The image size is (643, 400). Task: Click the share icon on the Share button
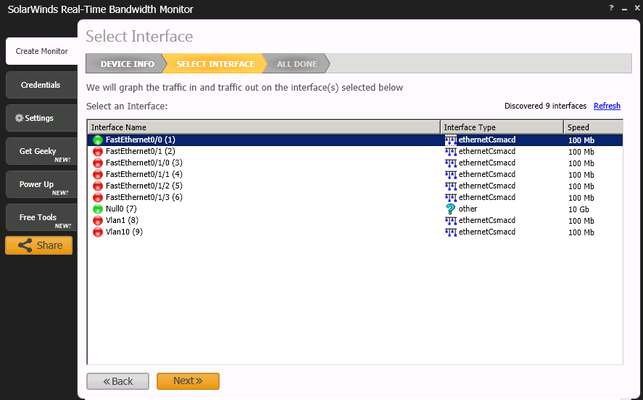coord(25,245)
